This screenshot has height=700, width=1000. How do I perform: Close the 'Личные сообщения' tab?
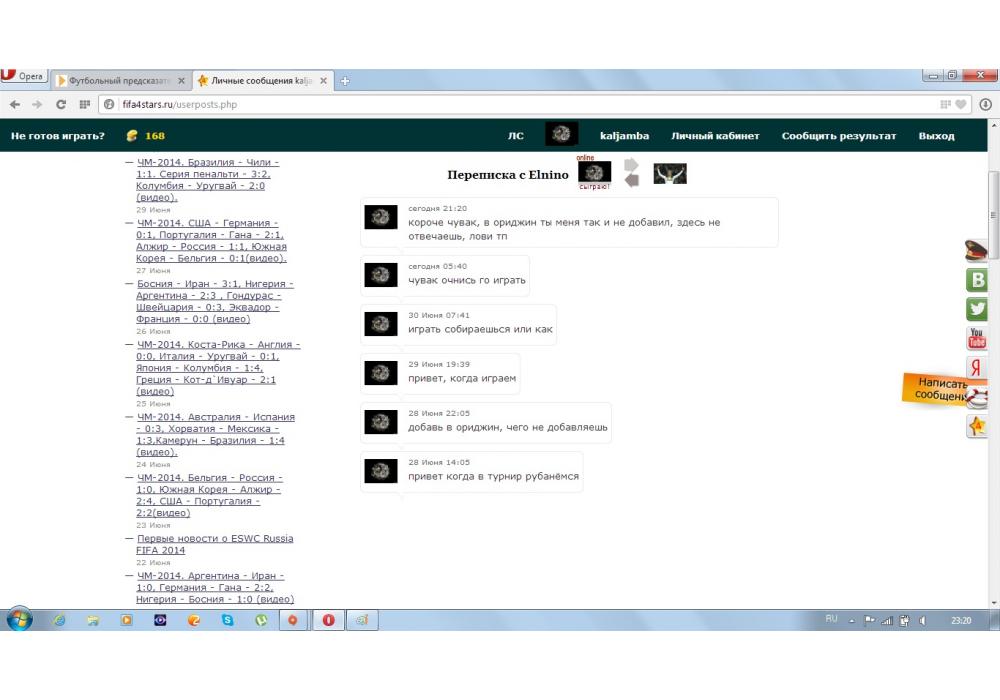tap(323, 81)
